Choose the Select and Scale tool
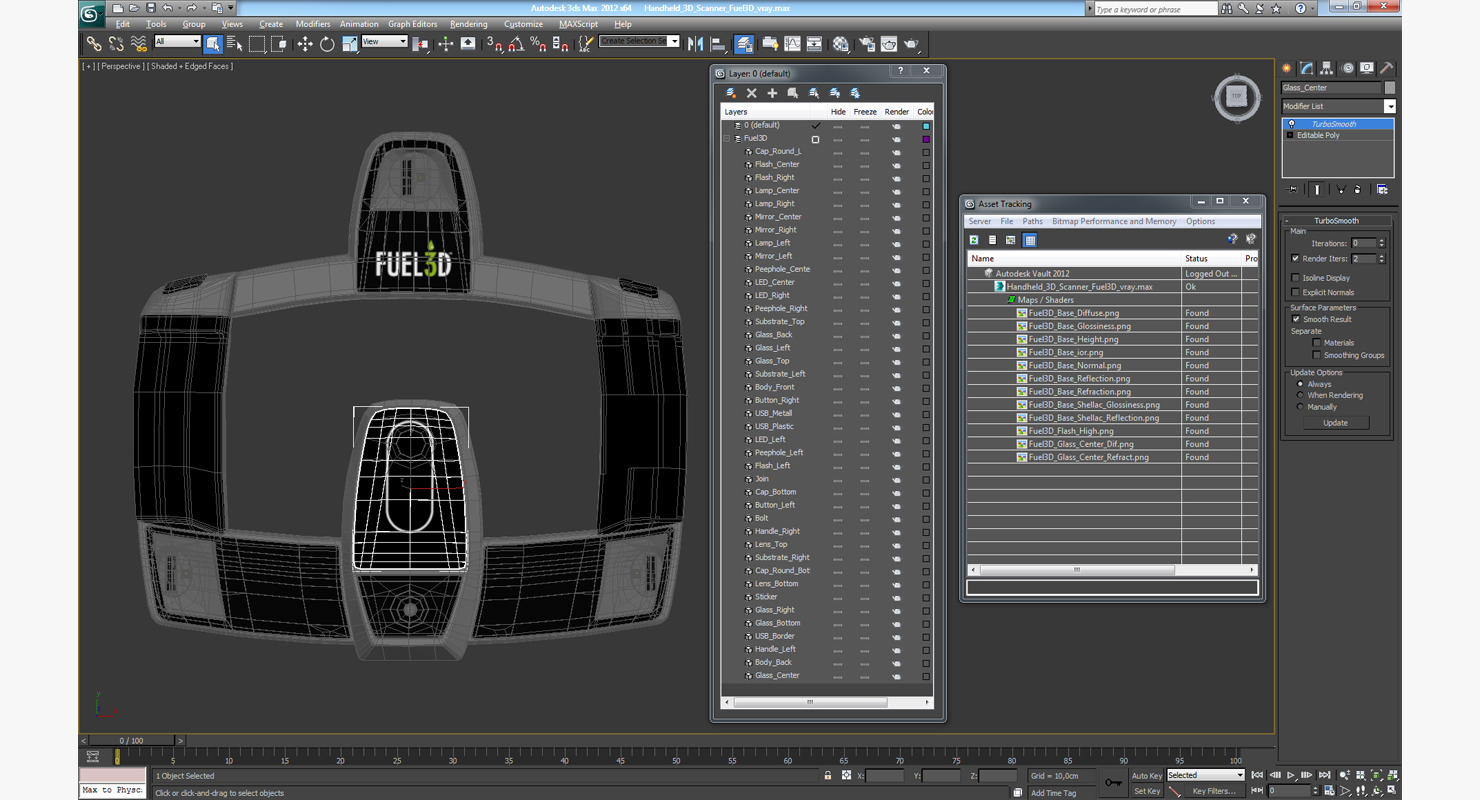 (x=349, y=44)
